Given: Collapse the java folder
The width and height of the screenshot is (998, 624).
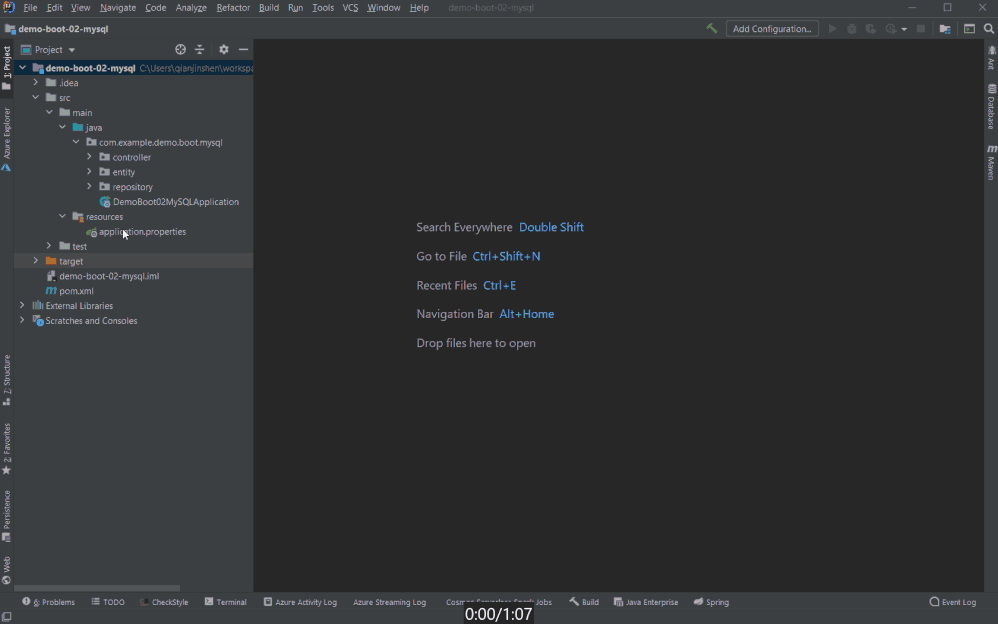Looking at the screenshot, I should (62, 127).
